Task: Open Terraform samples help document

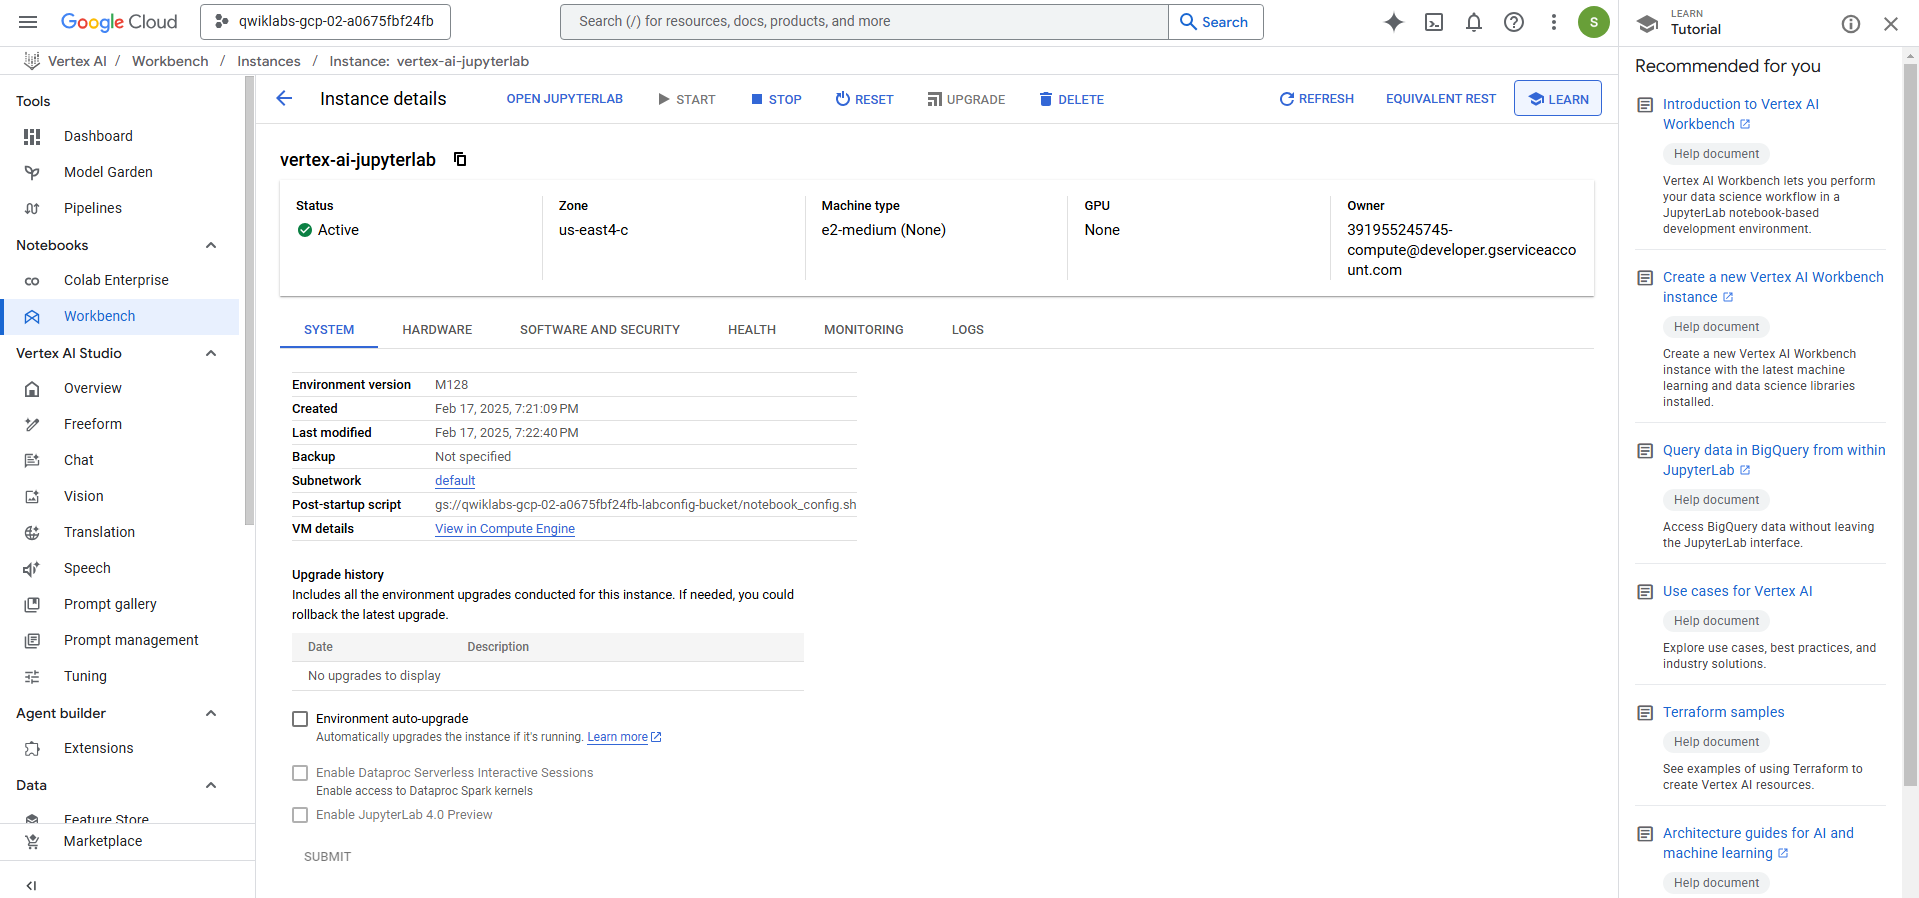Action: [1723, 712]
